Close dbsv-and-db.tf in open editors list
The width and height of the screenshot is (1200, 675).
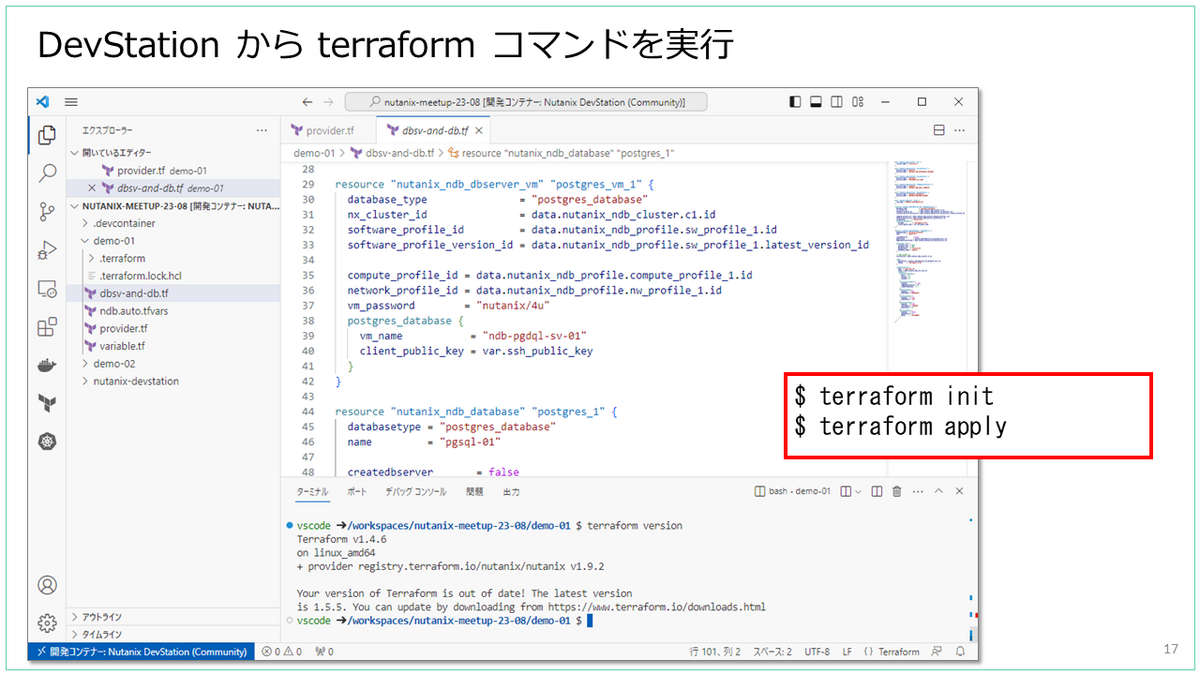click(93, 187)
